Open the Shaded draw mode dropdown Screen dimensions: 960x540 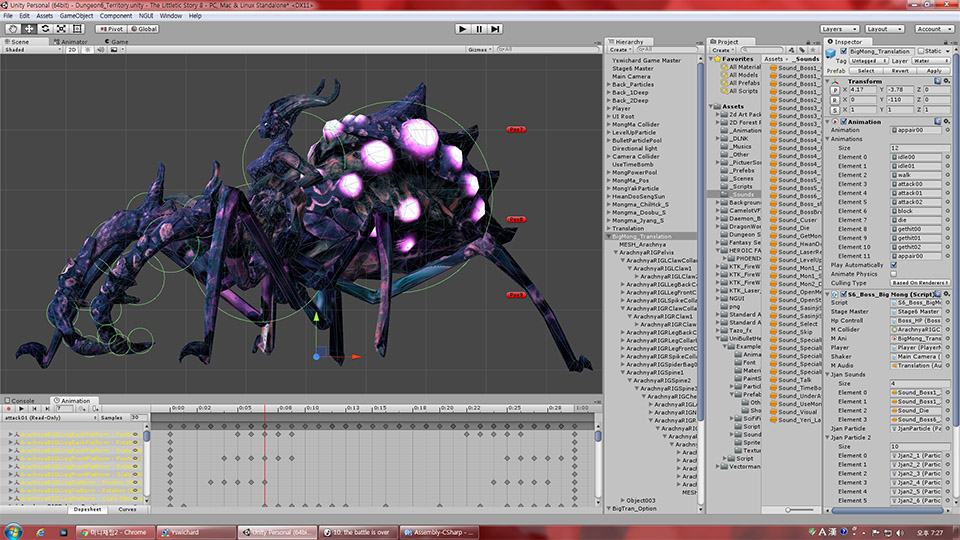coord(32,50)
